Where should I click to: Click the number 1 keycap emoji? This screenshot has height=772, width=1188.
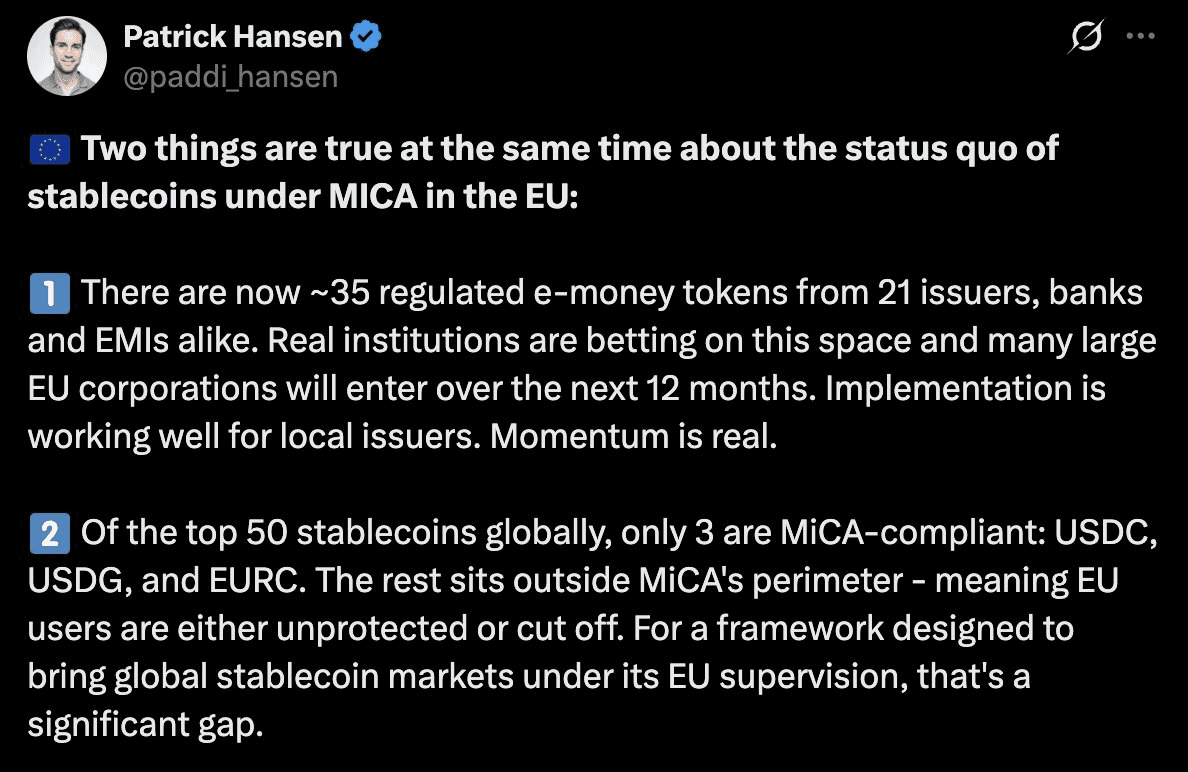(x=49, y=293)
